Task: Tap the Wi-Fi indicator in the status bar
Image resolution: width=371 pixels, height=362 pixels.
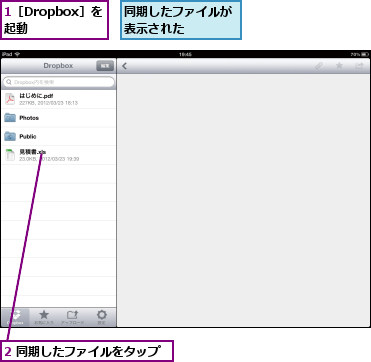Action: (x=17, y=54)
